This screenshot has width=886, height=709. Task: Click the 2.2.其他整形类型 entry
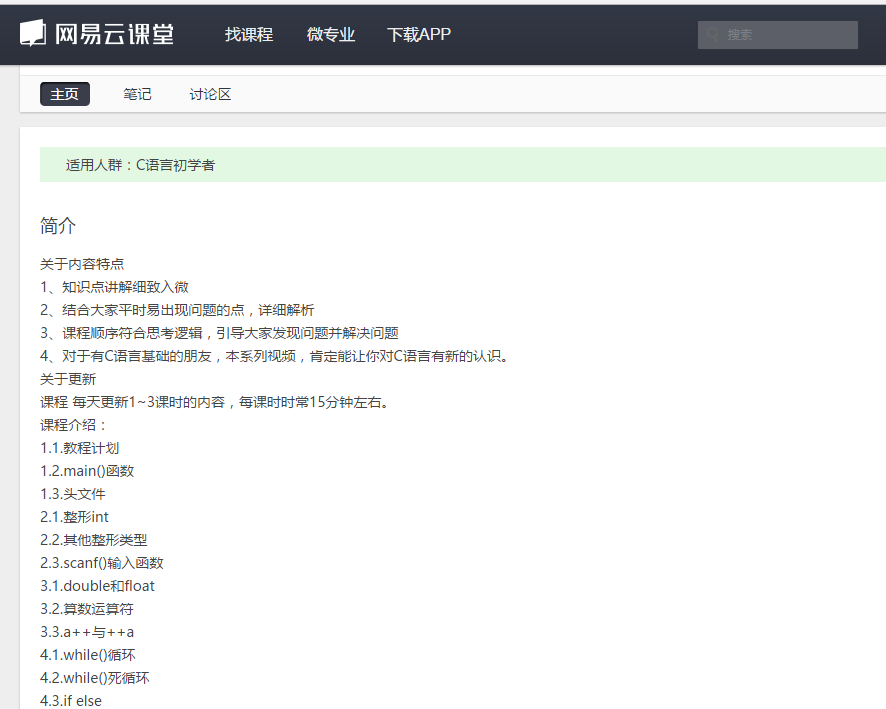point(94,540)
